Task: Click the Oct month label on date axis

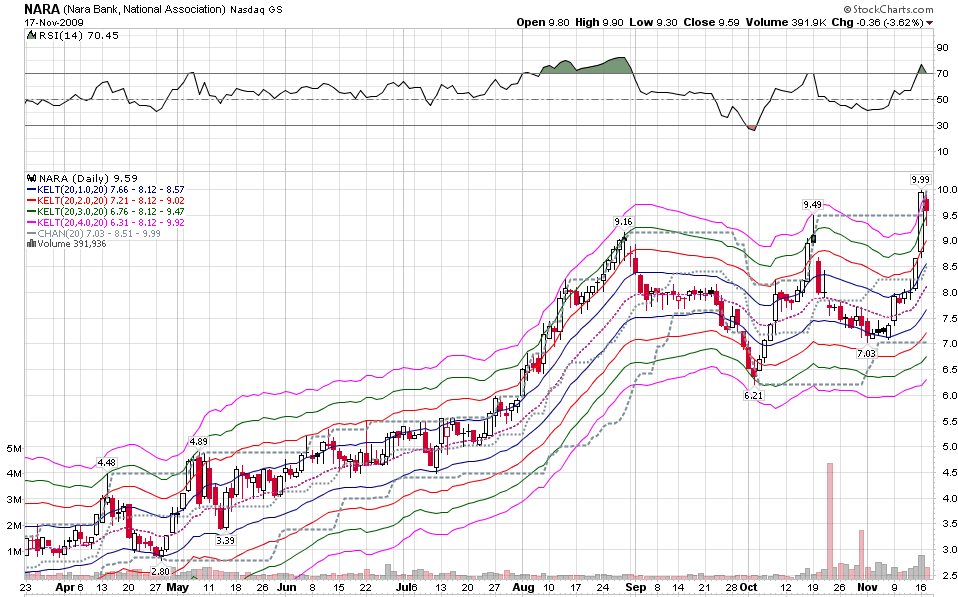Action: pos(748,588)
